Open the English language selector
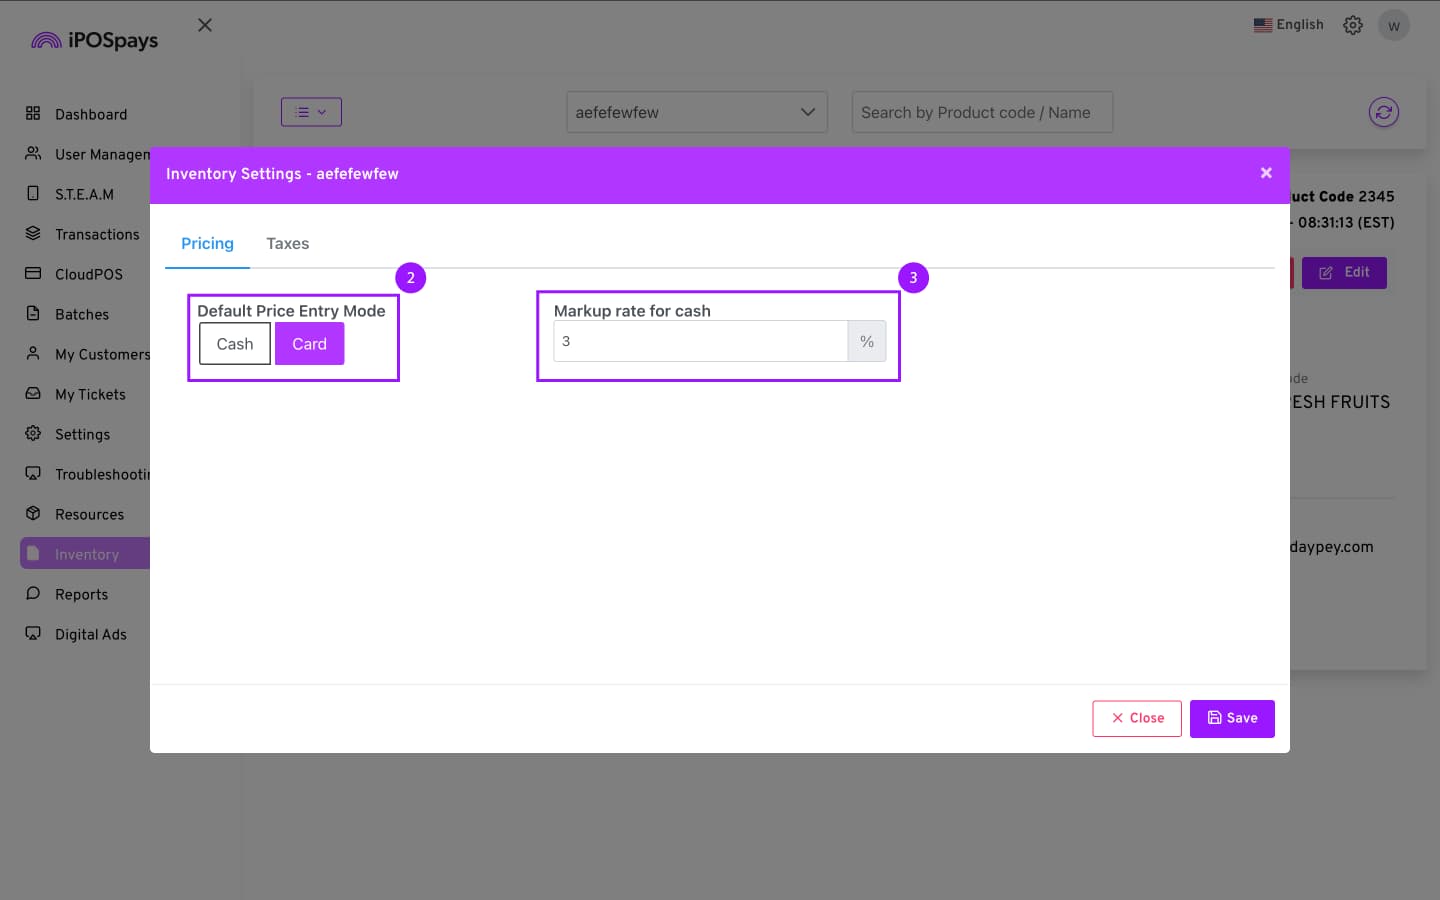 click(x=1288, y=25)
